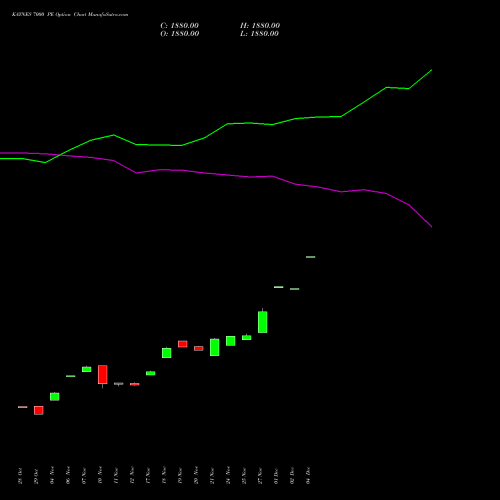Click the 12 Nov date label

click(x=132, y=475)
